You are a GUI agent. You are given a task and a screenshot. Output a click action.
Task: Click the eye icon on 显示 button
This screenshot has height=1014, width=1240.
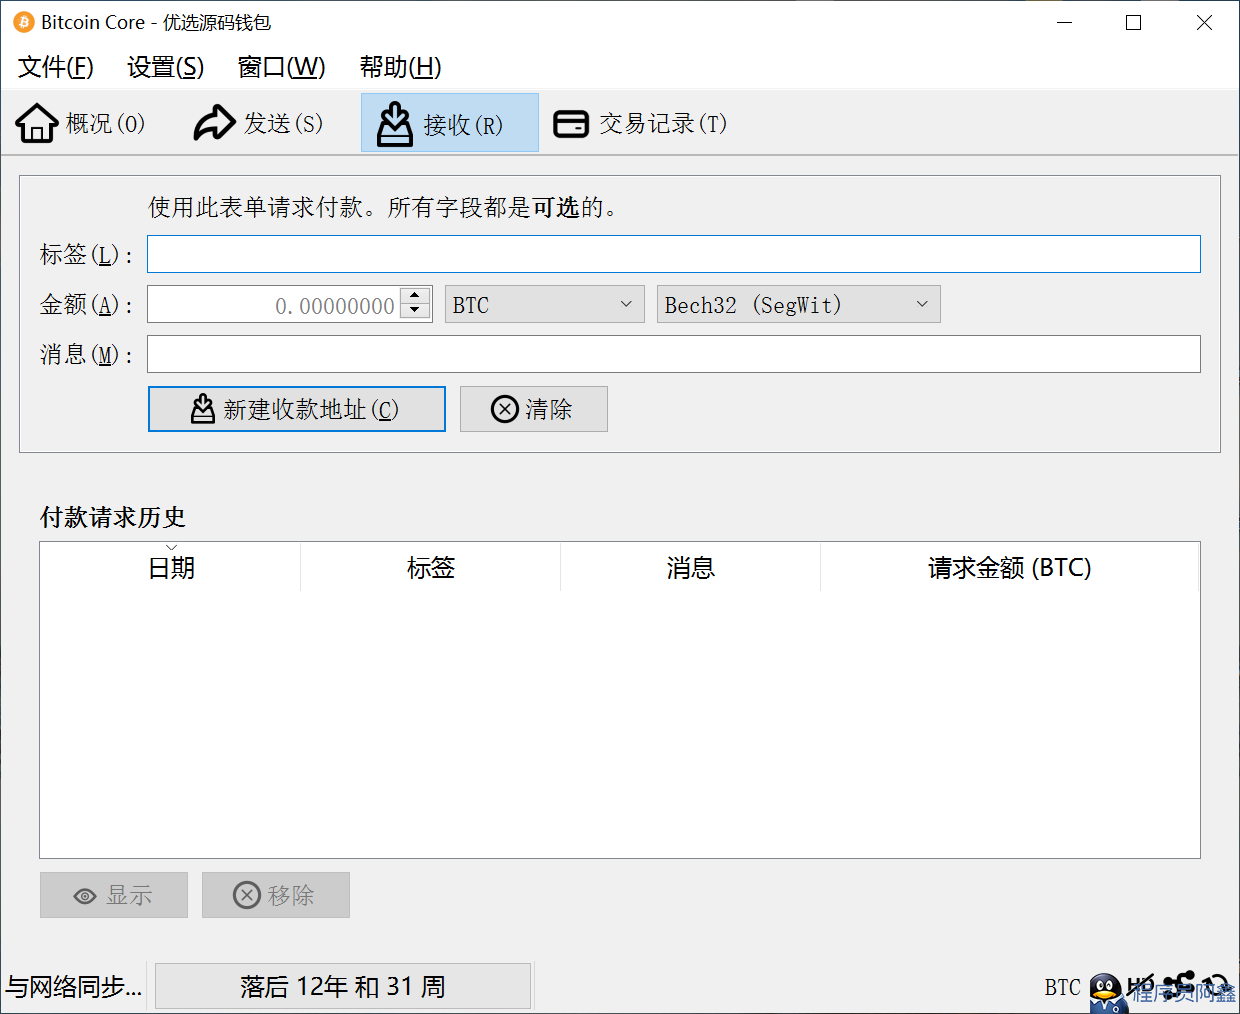tap(85, 896)
